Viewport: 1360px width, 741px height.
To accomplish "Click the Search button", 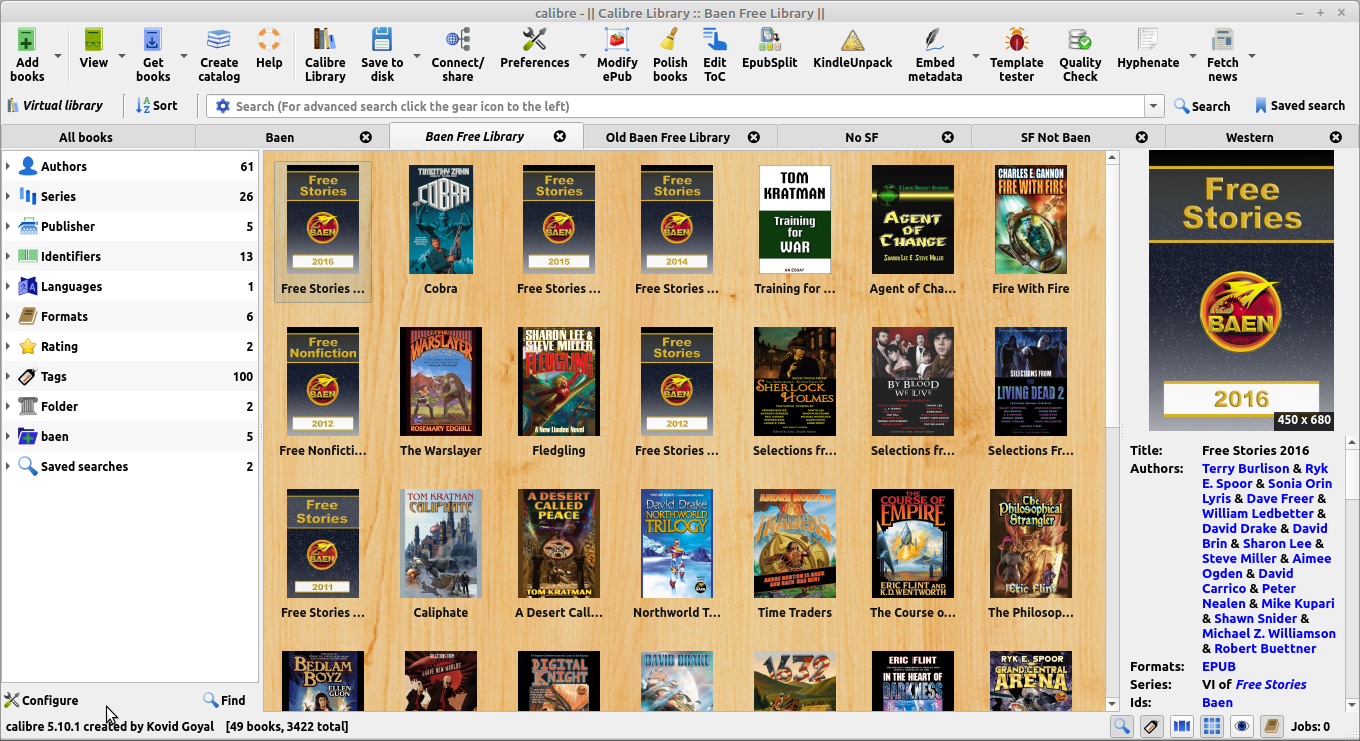I will (x=1202, y=106).
